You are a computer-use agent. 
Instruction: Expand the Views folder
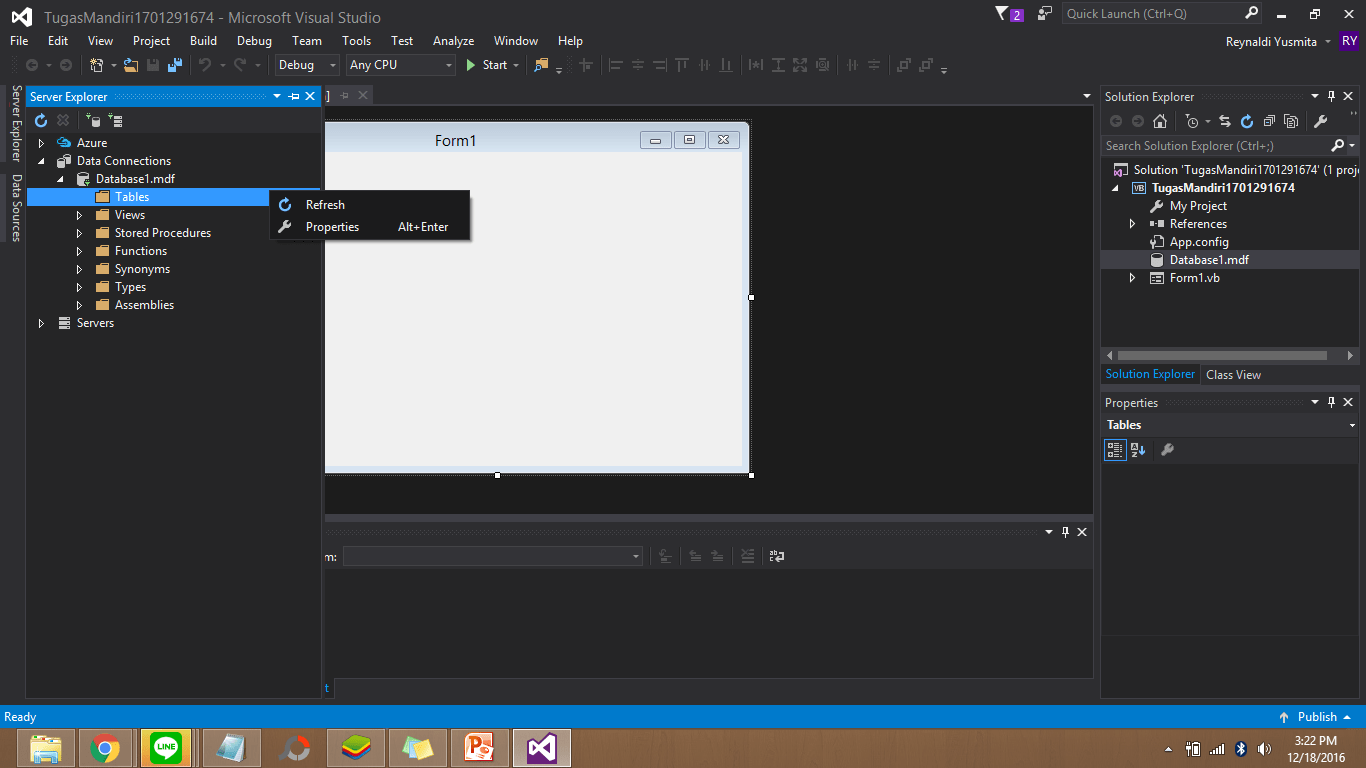coord(79,215)
